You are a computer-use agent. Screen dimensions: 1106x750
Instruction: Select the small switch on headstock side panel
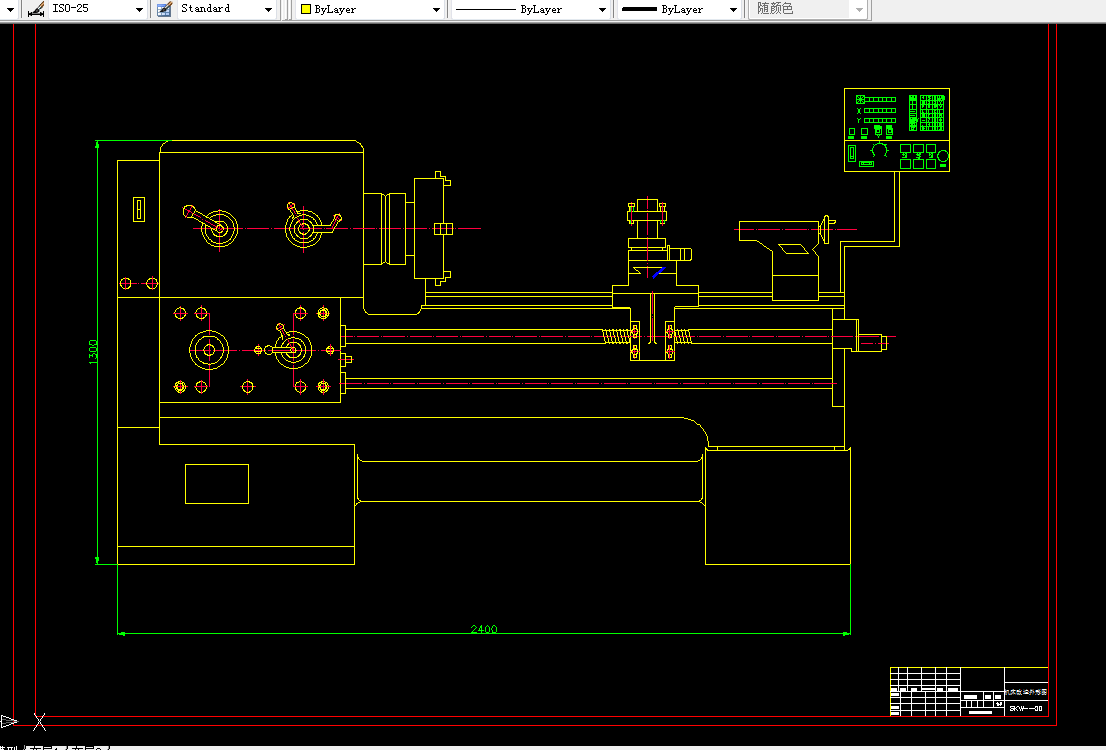(x=139, y=210)
